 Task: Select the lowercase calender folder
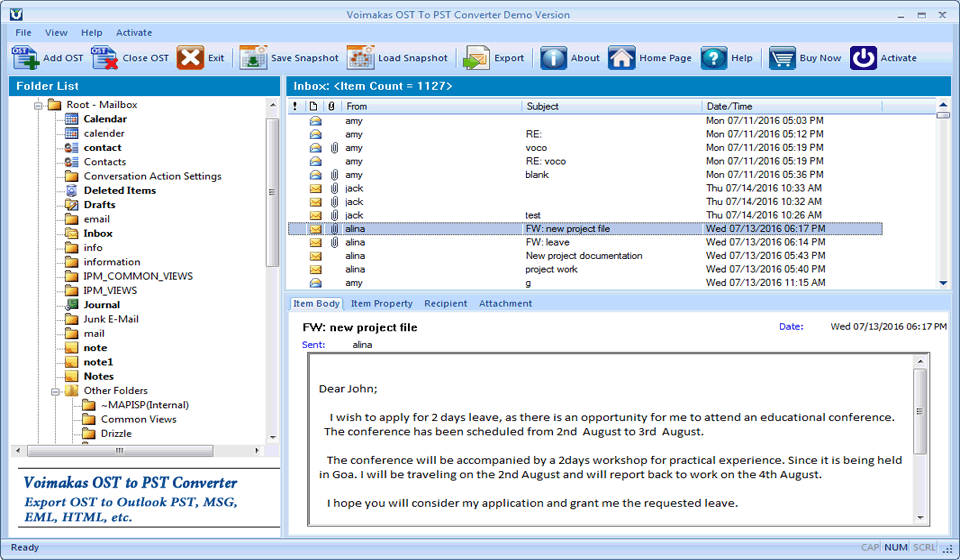pyautogui.click(x=103, y=133)
